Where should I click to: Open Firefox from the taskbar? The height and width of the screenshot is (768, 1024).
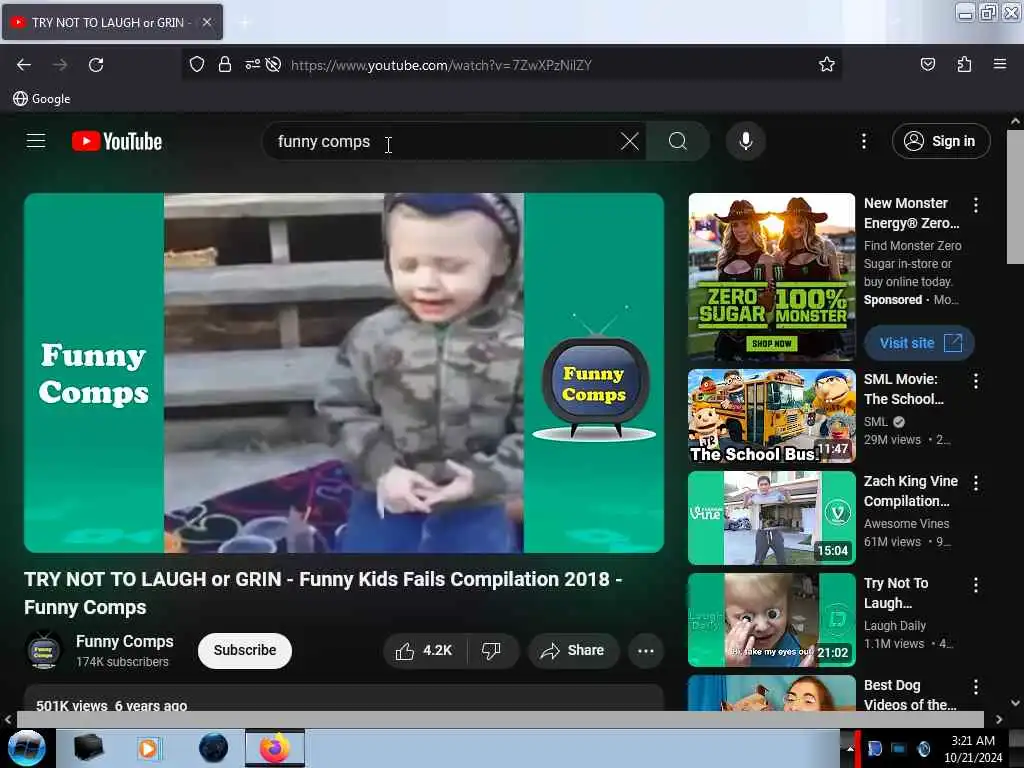tap(275, 748)
